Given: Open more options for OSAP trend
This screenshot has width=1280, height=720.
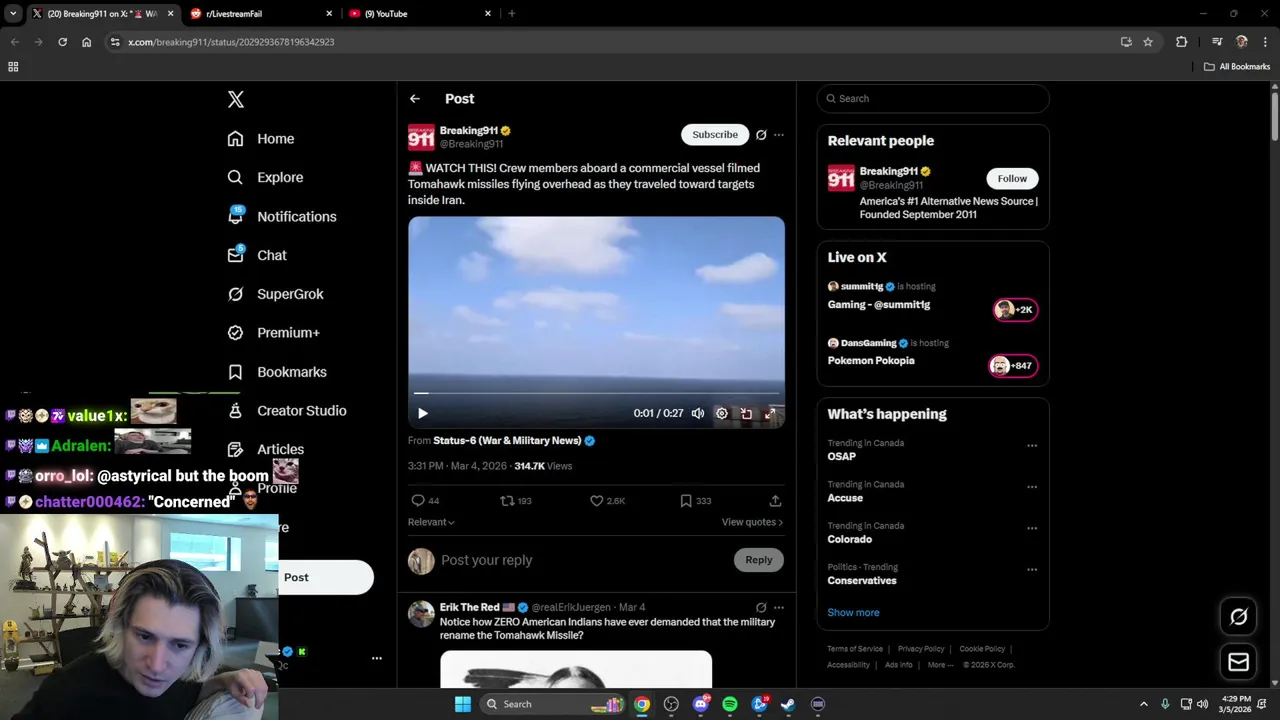Looking at the screenshot, I should (1032, 446).
